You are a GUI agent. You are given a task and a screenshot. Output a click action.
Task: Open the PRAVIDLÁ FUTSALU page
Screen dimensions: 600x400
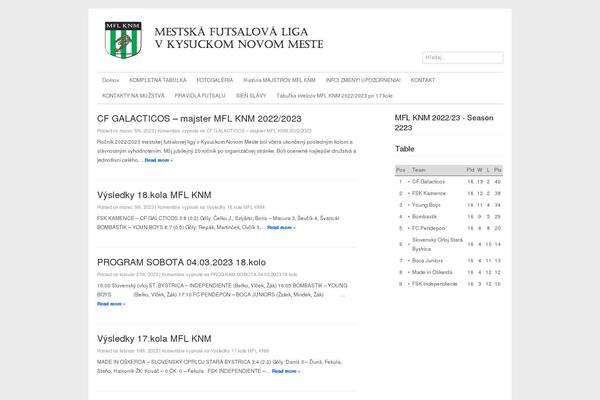click(200, 96)
